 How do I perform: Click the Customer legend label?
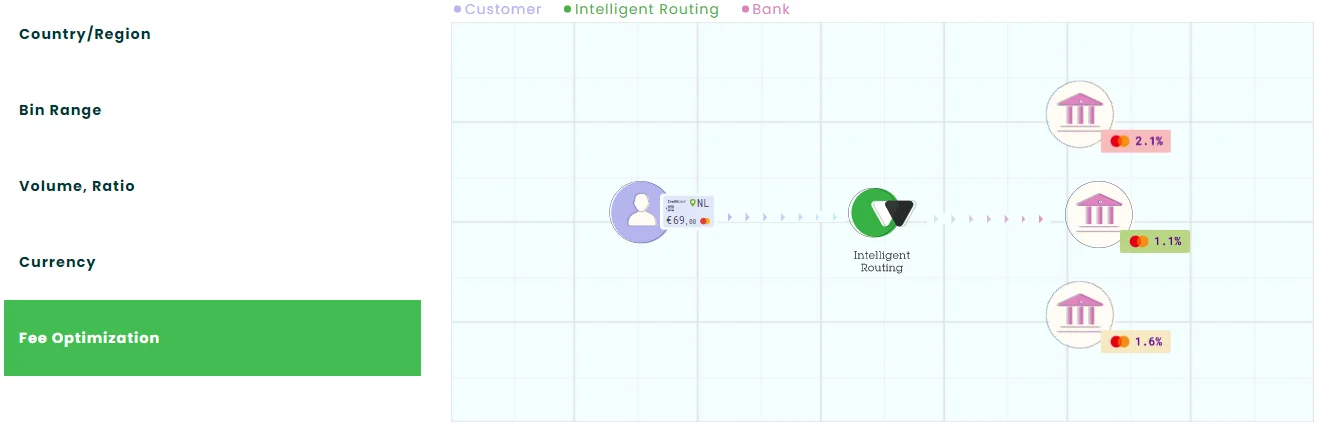point(503,9)
